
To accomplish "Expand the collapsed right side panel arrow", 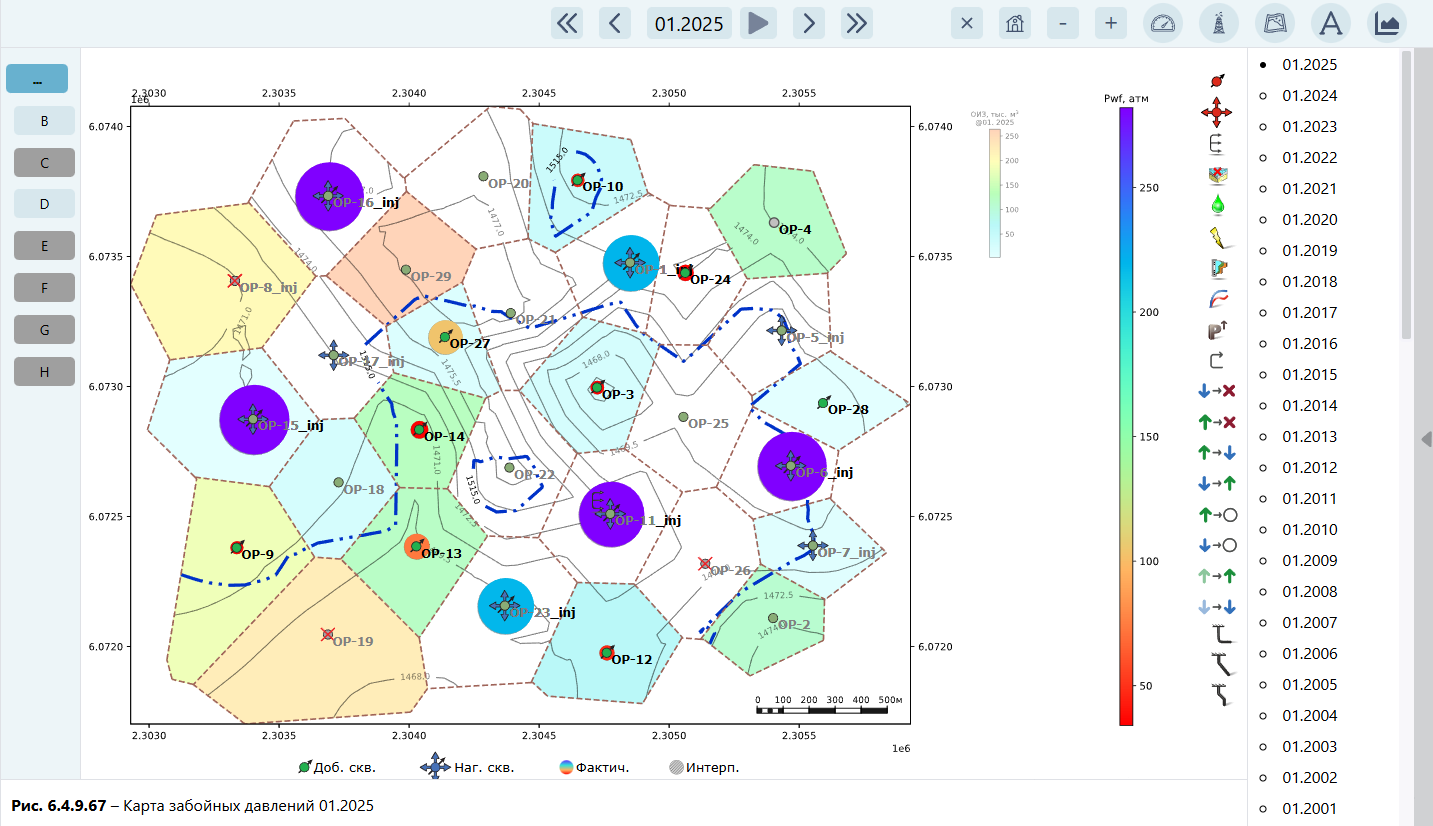I will (1426, 439).
